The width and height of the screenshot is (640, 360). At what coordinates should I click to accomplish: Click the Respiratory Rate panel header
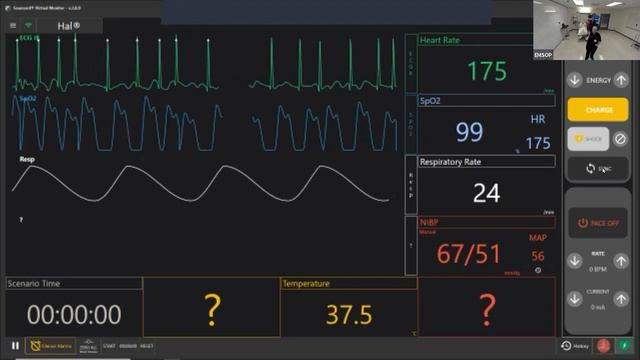point(487,162)
